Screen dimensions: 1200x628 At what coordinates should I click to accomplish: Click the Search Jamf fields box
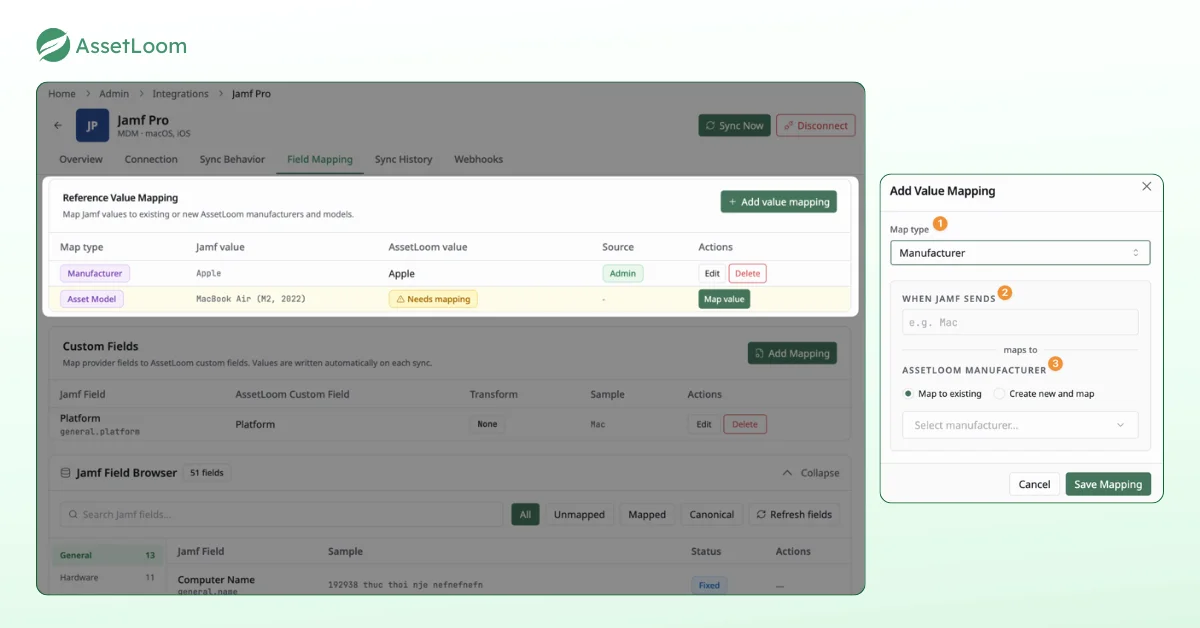pos(281,515)
